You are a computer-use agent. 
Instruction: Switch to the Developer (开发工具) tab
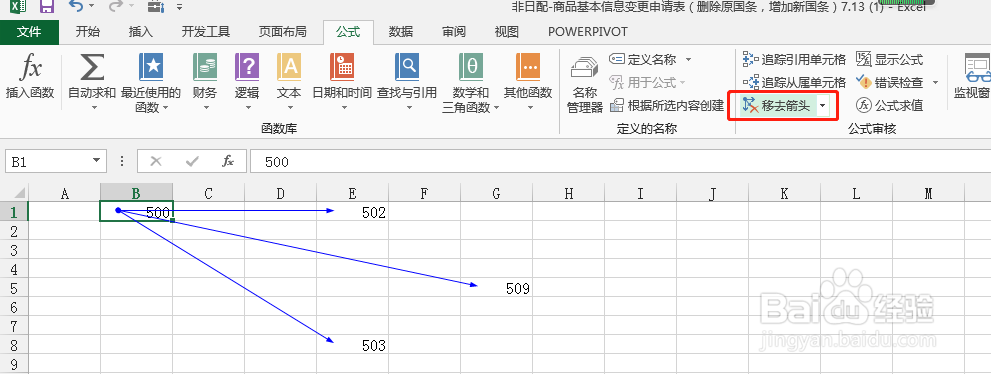206,32
